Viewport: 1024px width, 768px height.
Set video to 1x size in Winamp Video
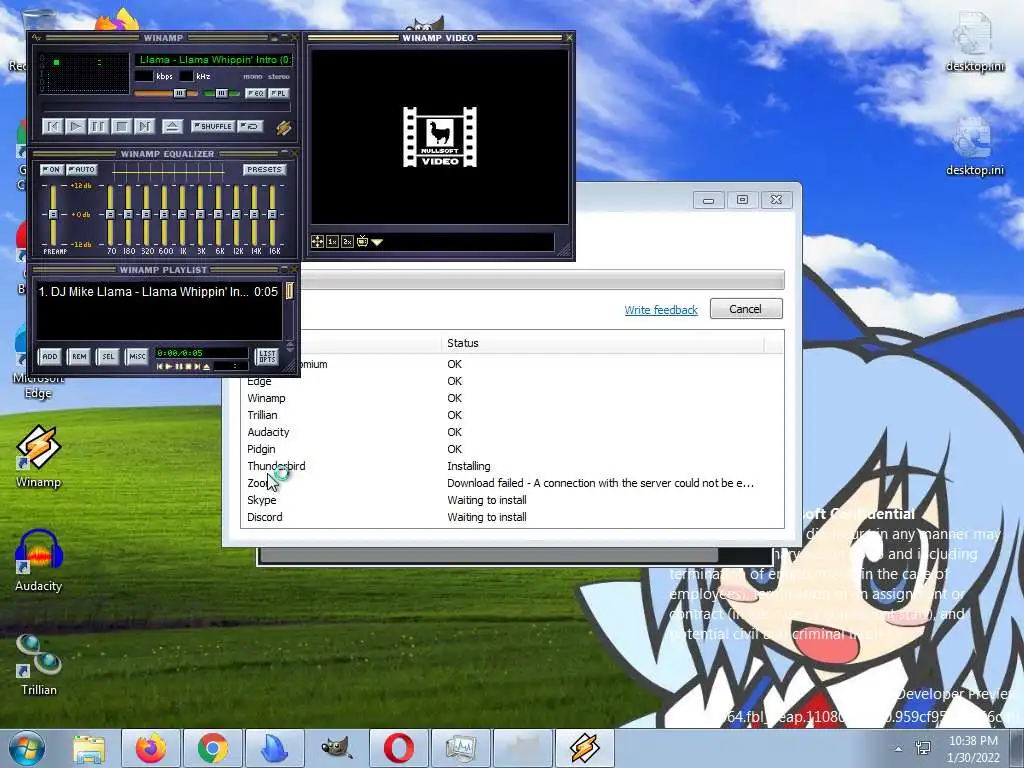[332, 242]
